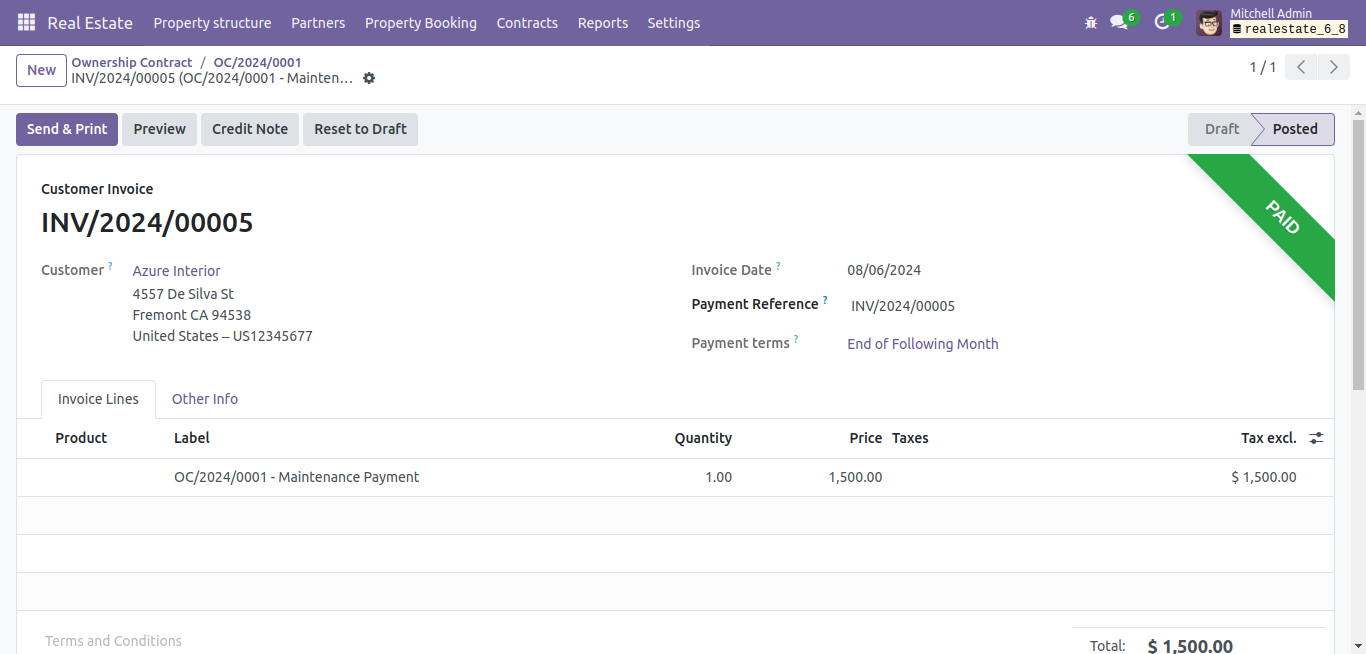Open column options adjust icon

pyautogui.click(x=1316, y=438)
